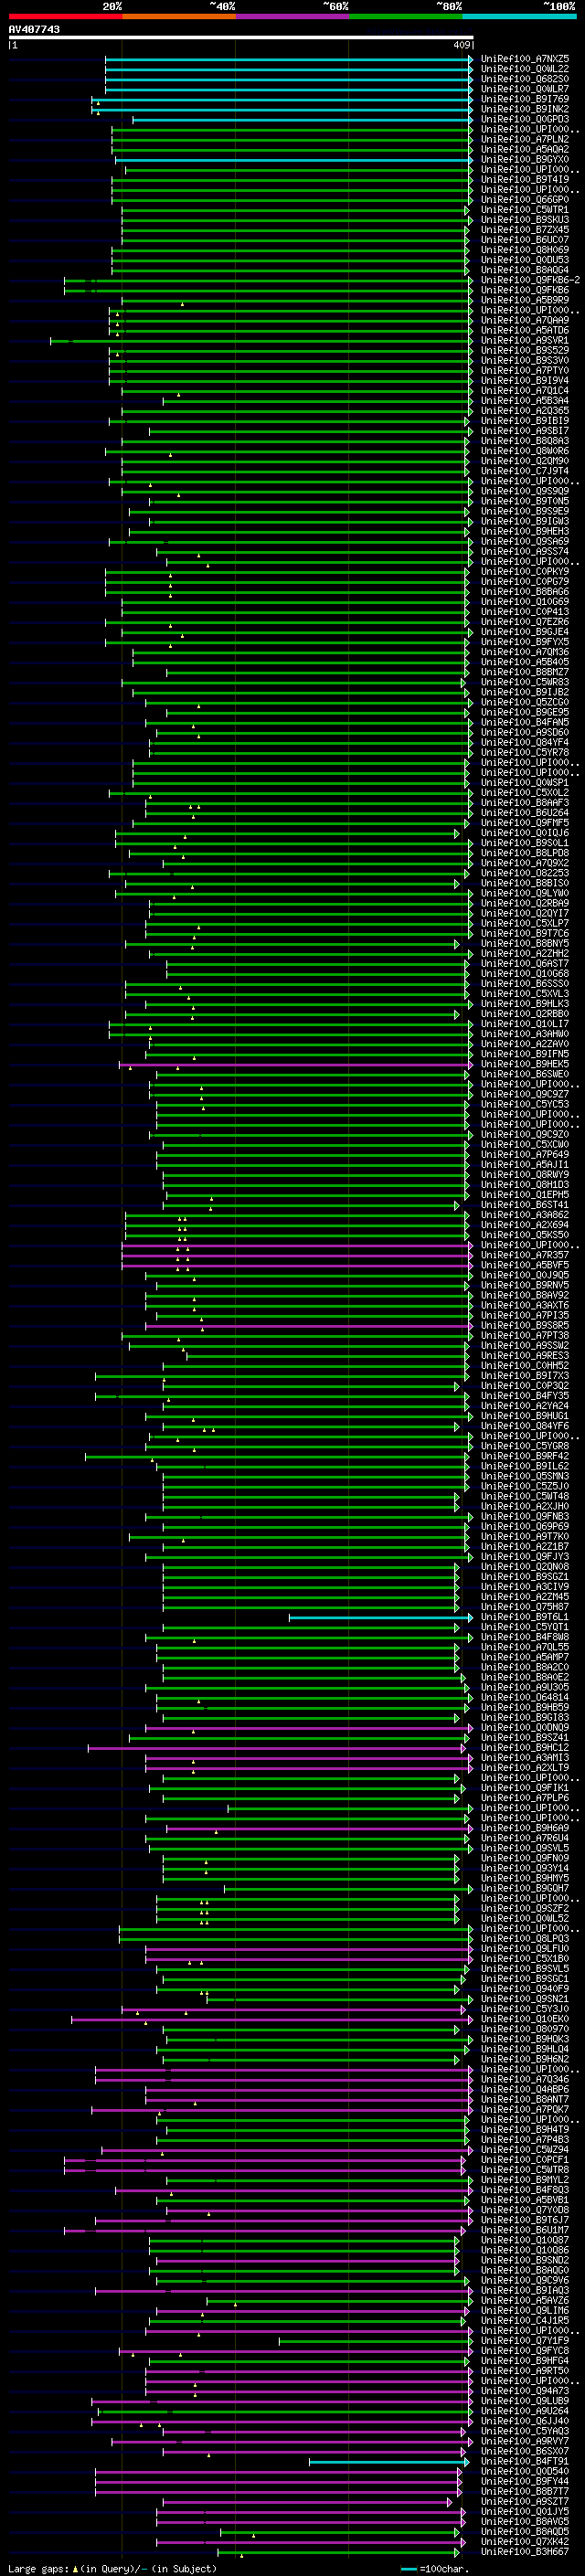This screenshot has width=585, height=2576.
Task: Click the short cyan bar for UniRef100_B9T6L1
Action: (381, 1617)
